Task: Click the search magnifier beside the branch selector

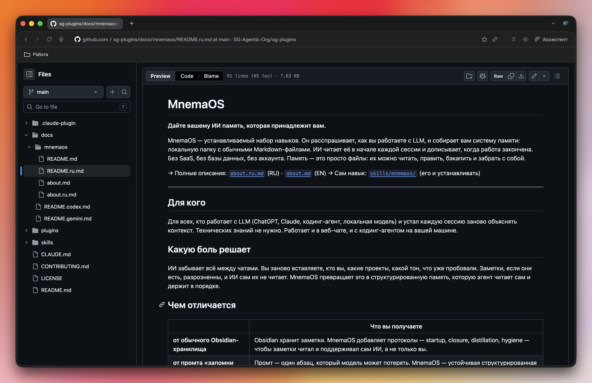Action: (124, 92)
